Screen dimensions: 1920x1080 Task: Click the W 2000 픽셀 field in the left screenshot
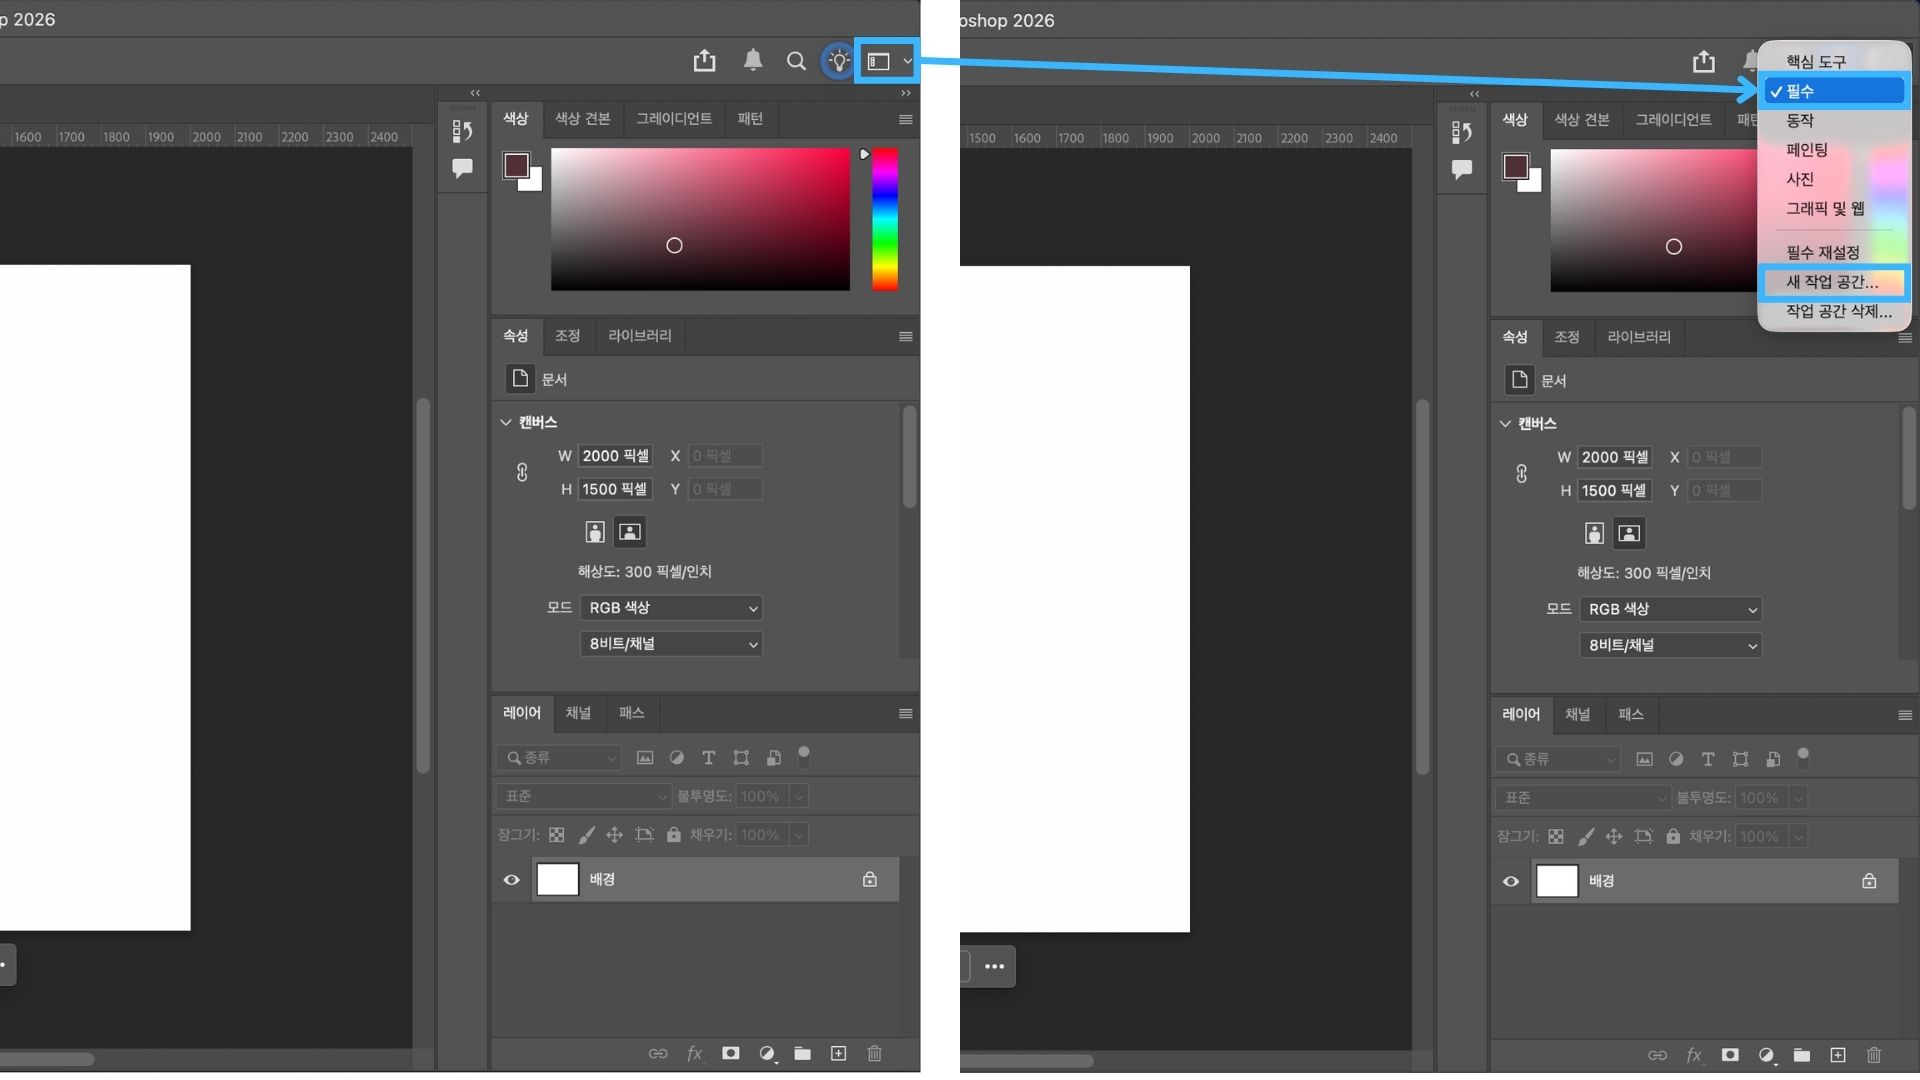(x=616, y=456)
